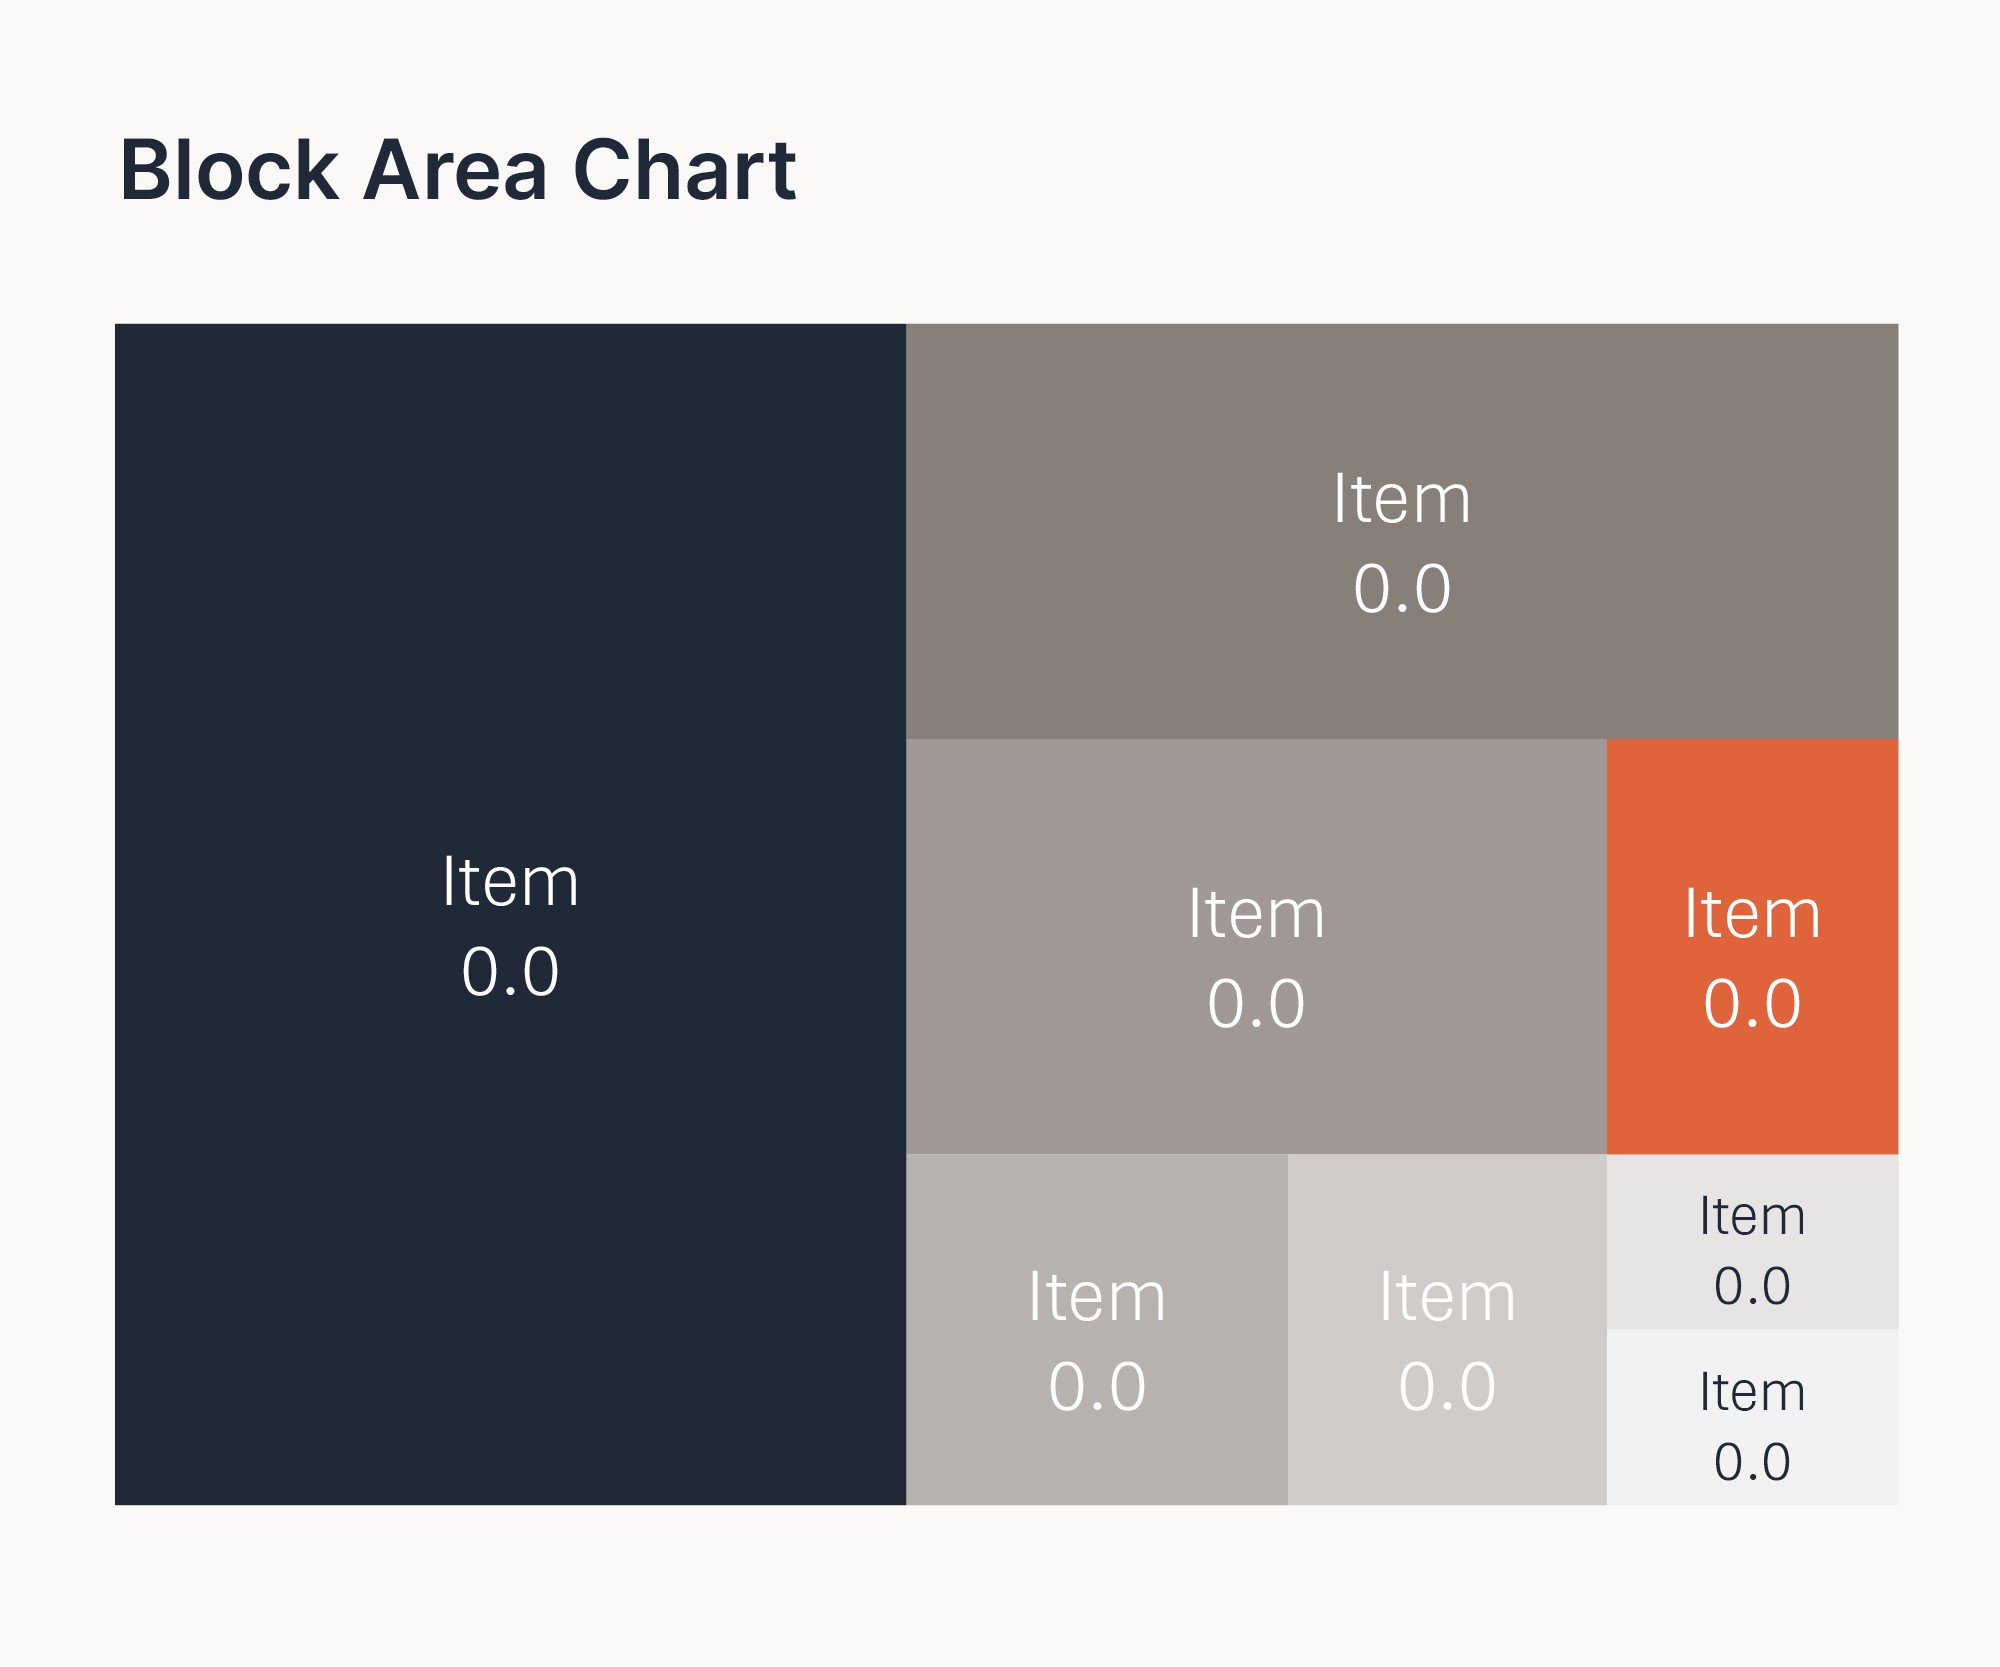2000x1667 pixels.
Task: Select small light block directly below orange
Action: click(x=1752, y=1242)
